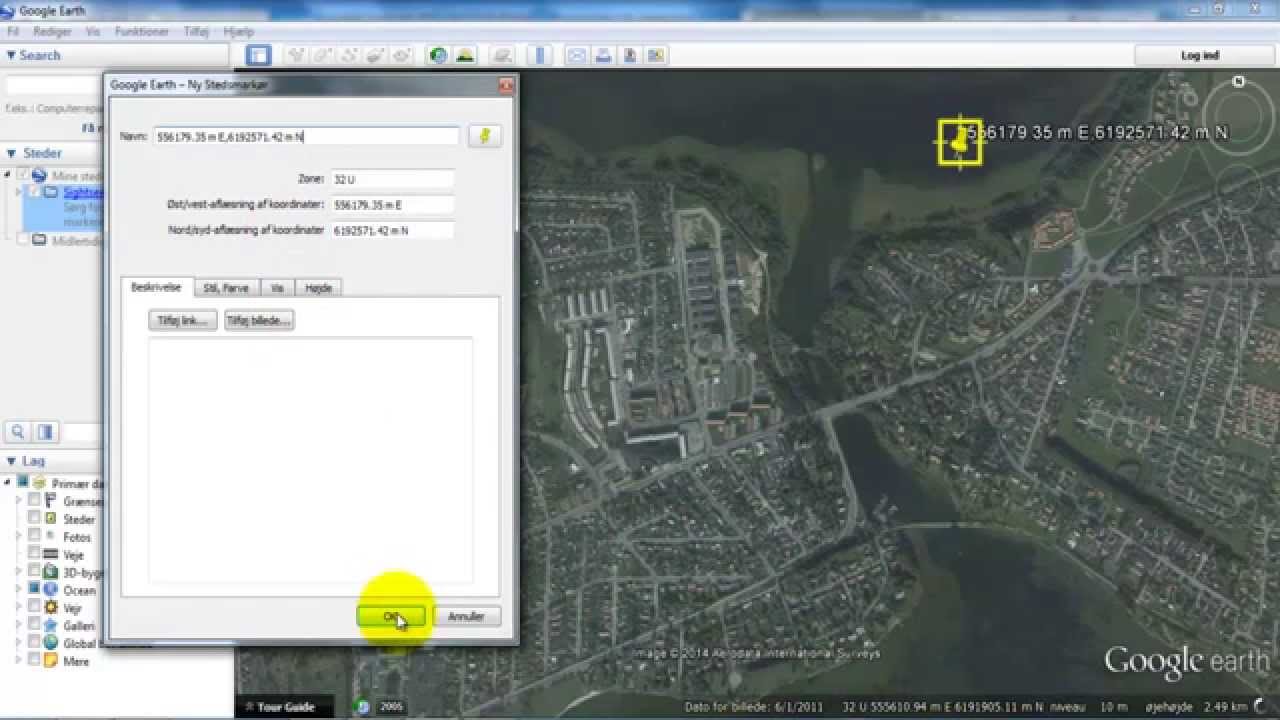Screen dimensions: 1280x720
Task: Click the Tilføj link... button
Action: click(x=183, y=320)
